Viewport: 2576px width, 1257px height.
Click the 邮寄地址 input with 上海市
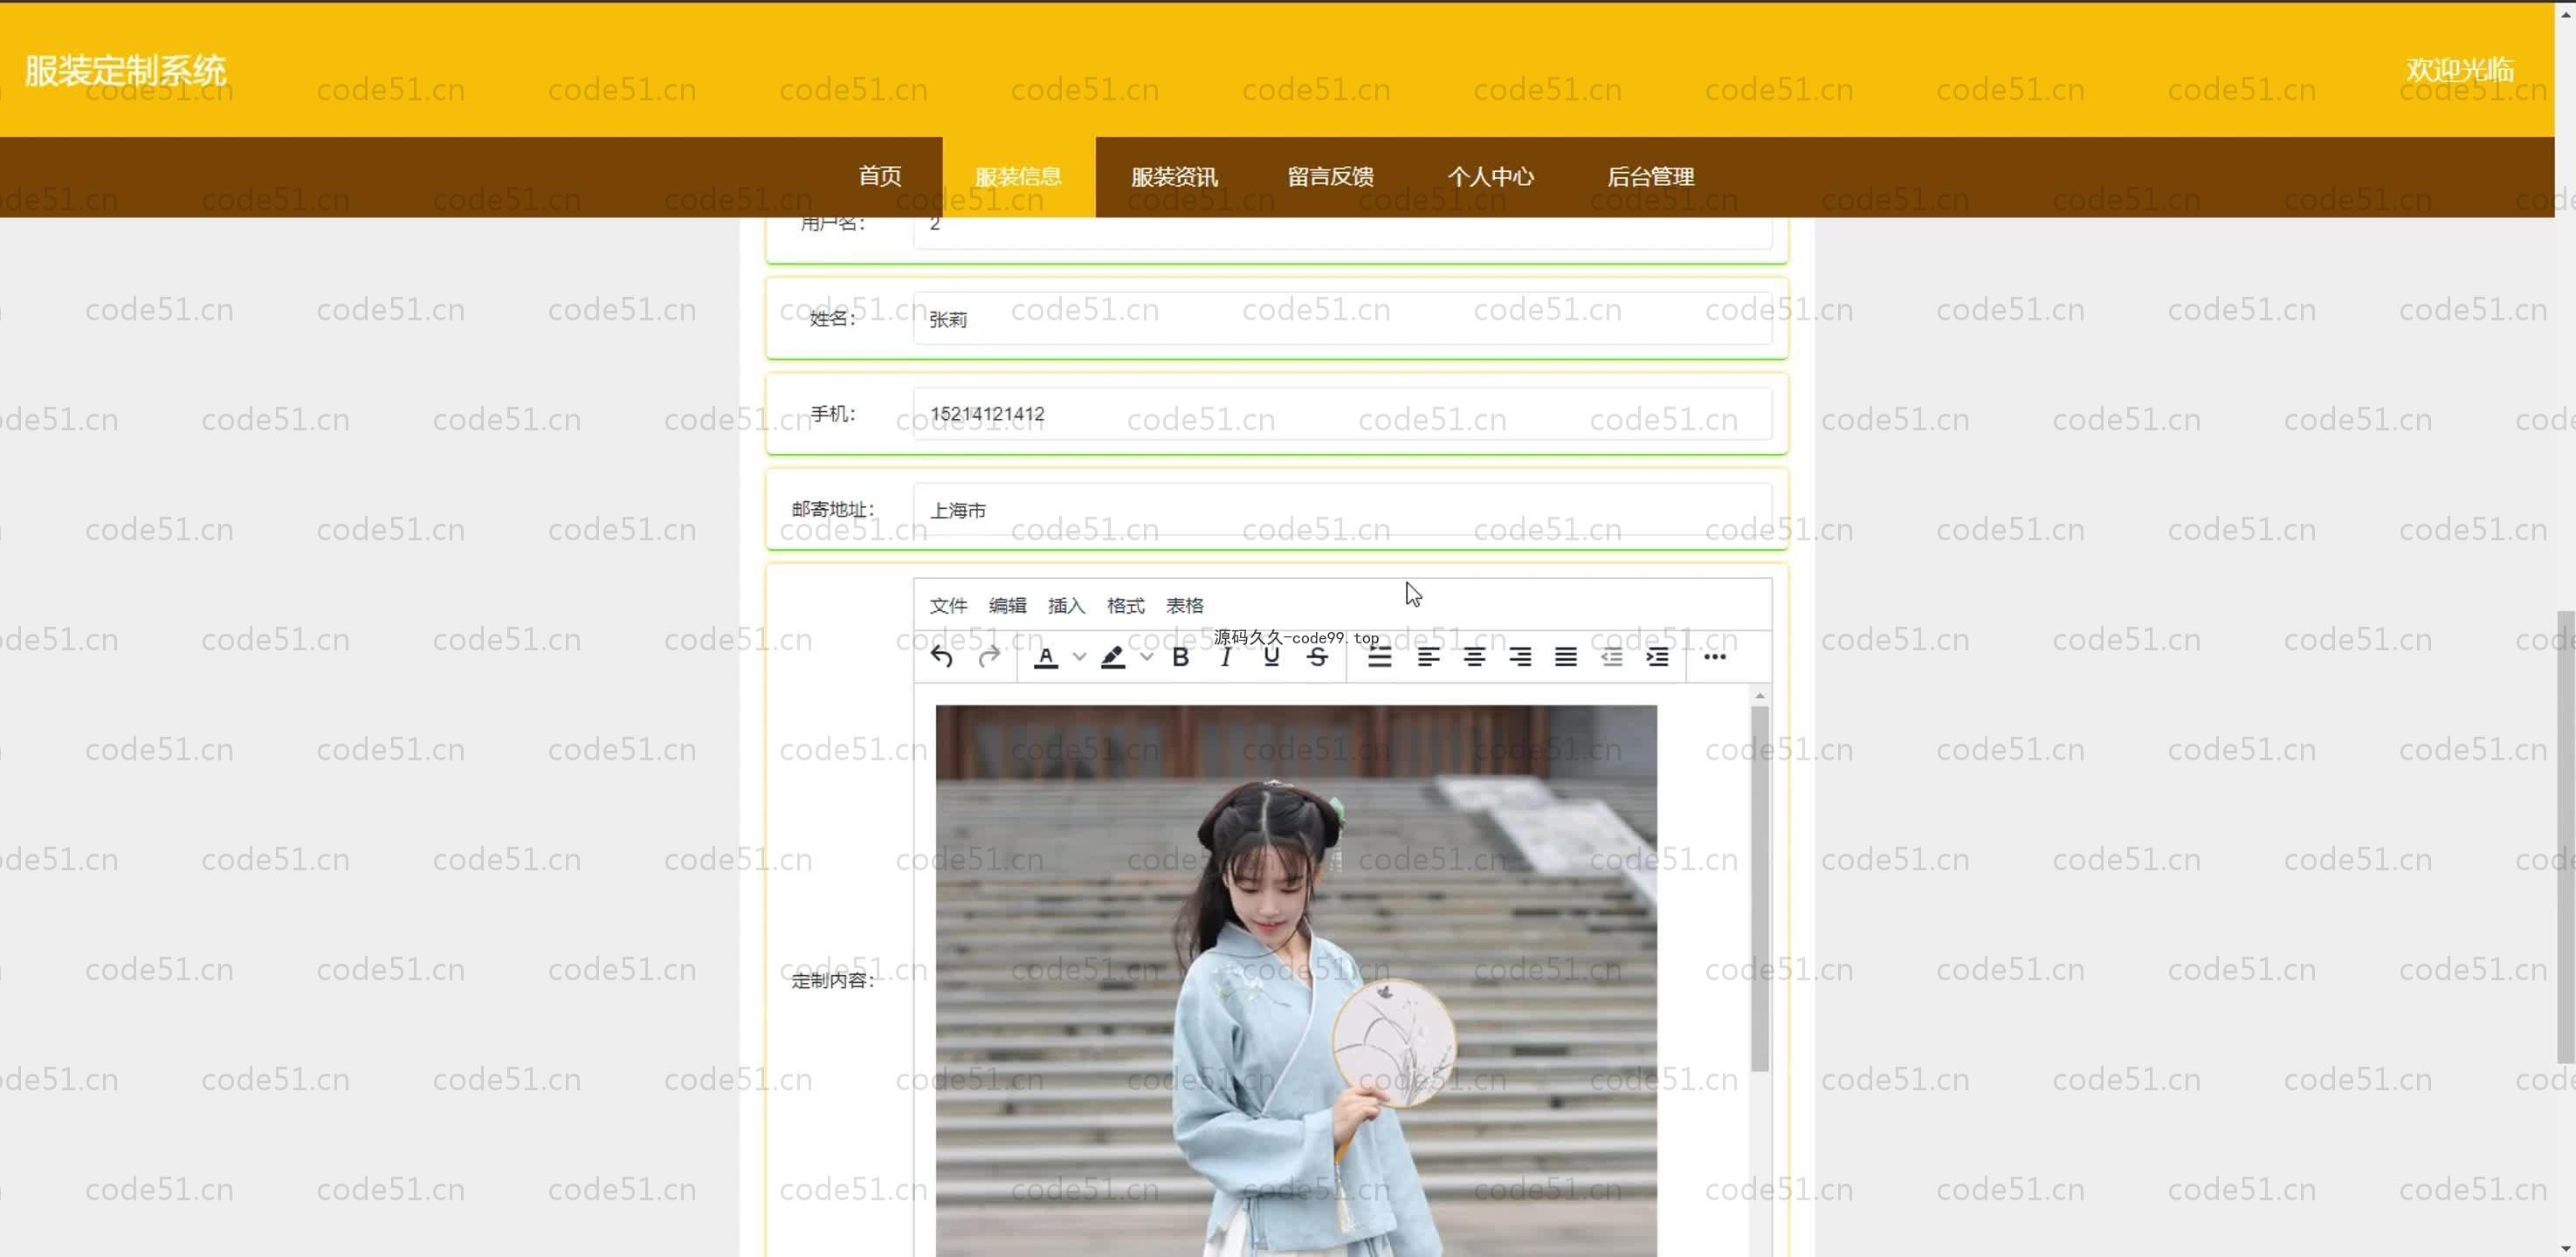pyautogui.click(x=1342, y=510)
